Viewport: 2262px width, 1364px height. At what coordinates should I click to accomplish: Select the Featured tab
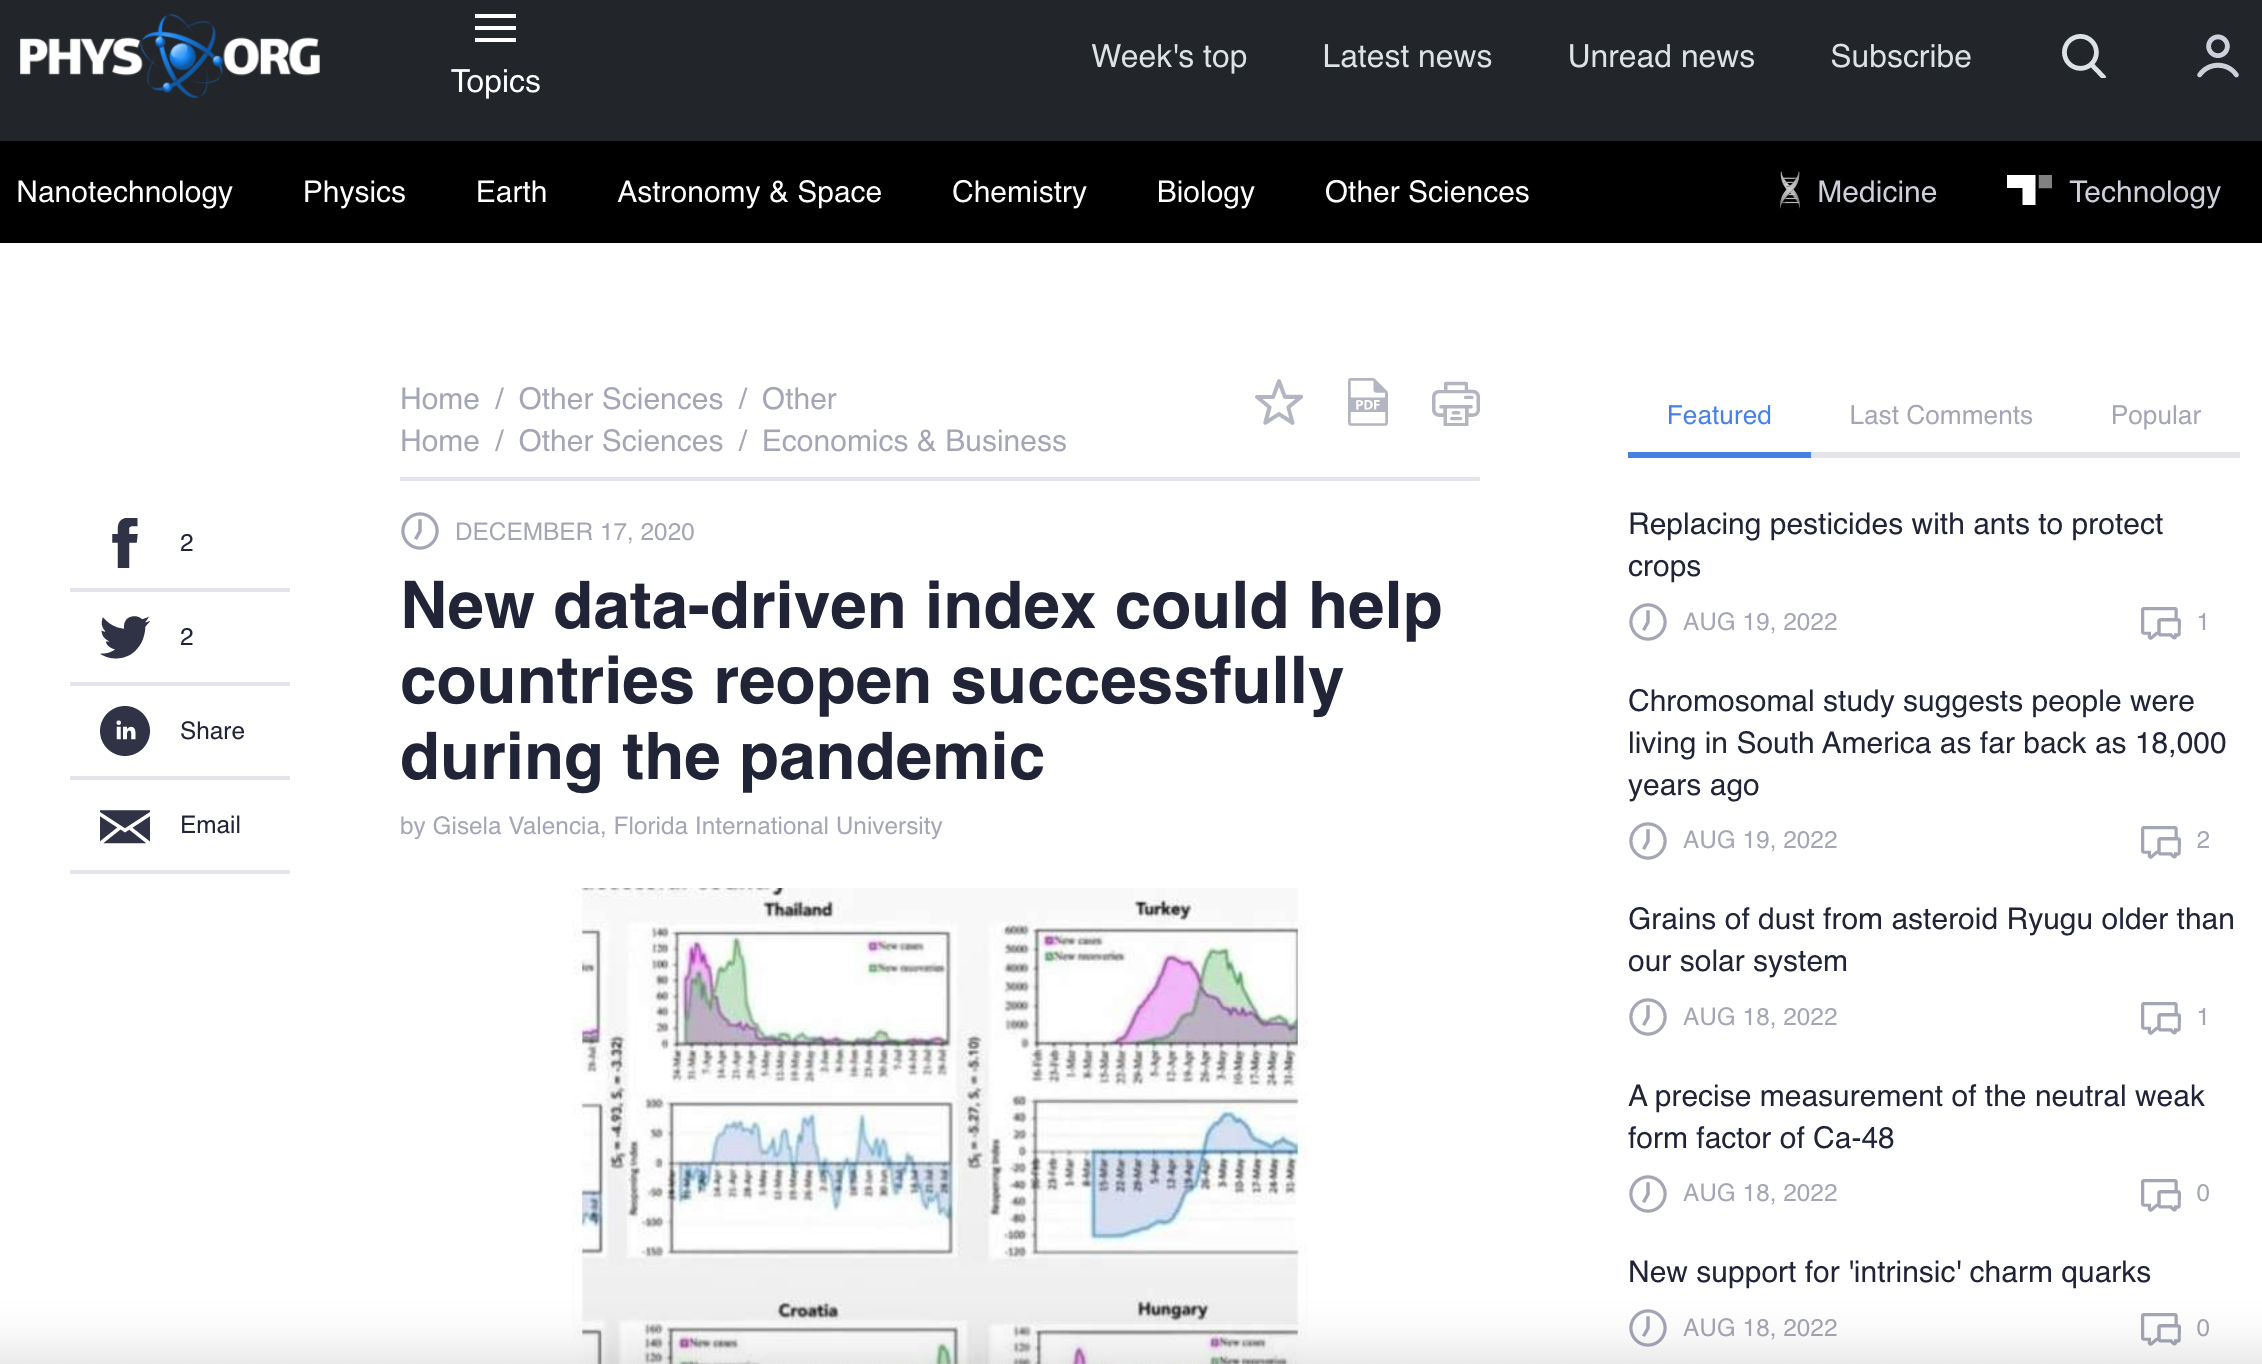pyautogui.click(x=1718, y=415)
